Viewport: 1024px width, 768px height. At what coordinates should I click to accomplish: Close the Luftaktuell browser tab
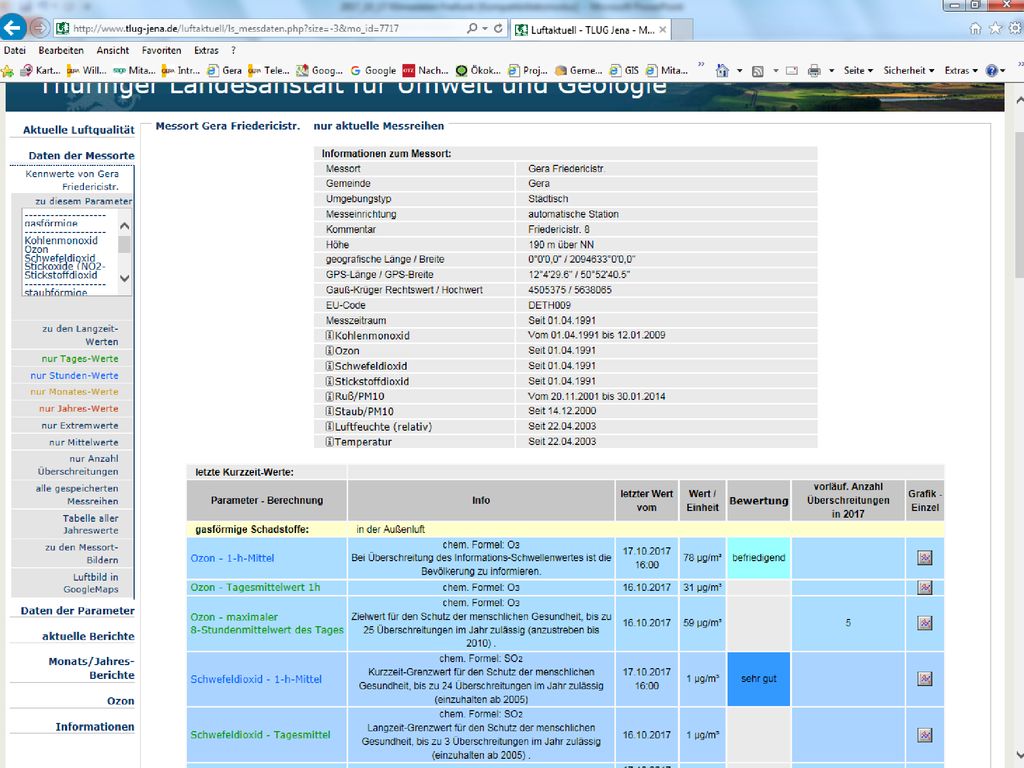pyautogui.click(x=662, y=29)
